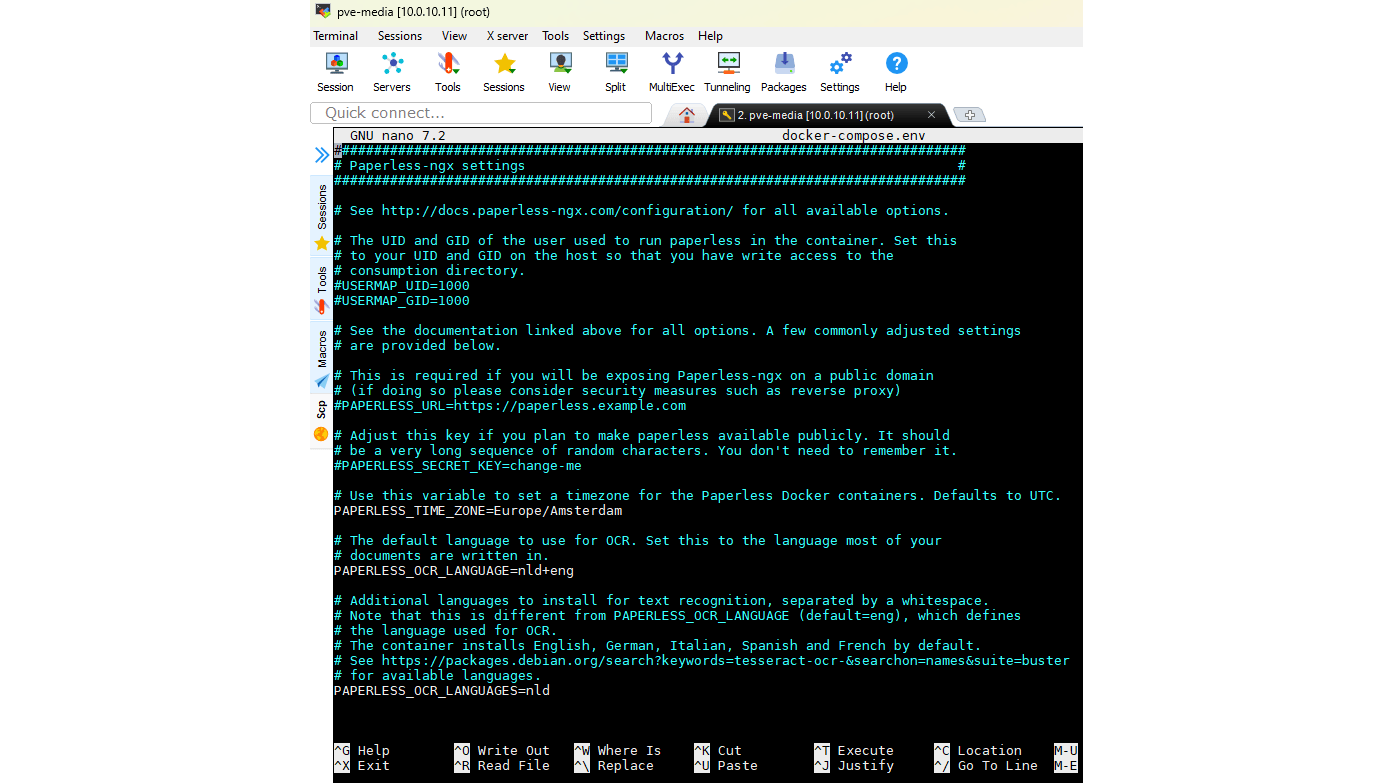The width and height of the screenshot is (1392, 783).
Task: Split the terminal with the Split icon
Action: (x=616, y=73)
